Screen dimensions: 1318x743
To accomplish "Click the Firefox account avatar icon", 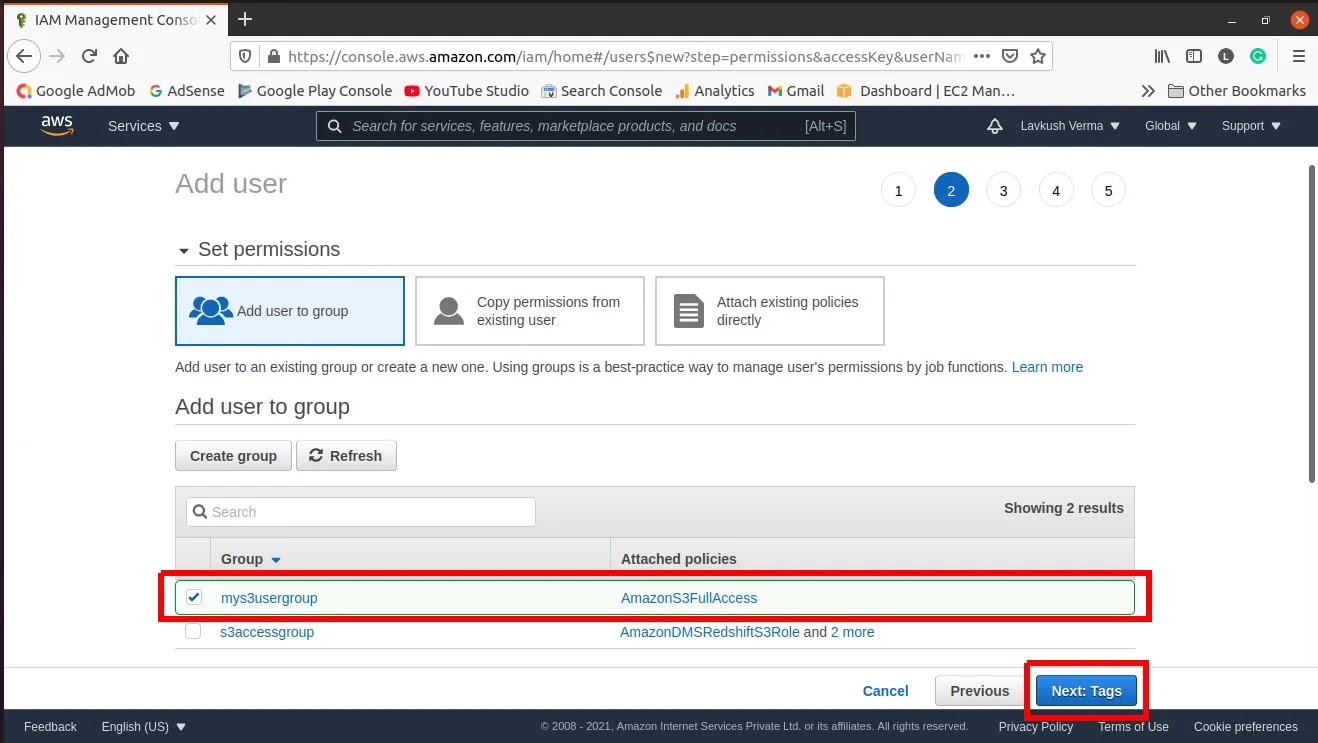I will (1226, 56).
